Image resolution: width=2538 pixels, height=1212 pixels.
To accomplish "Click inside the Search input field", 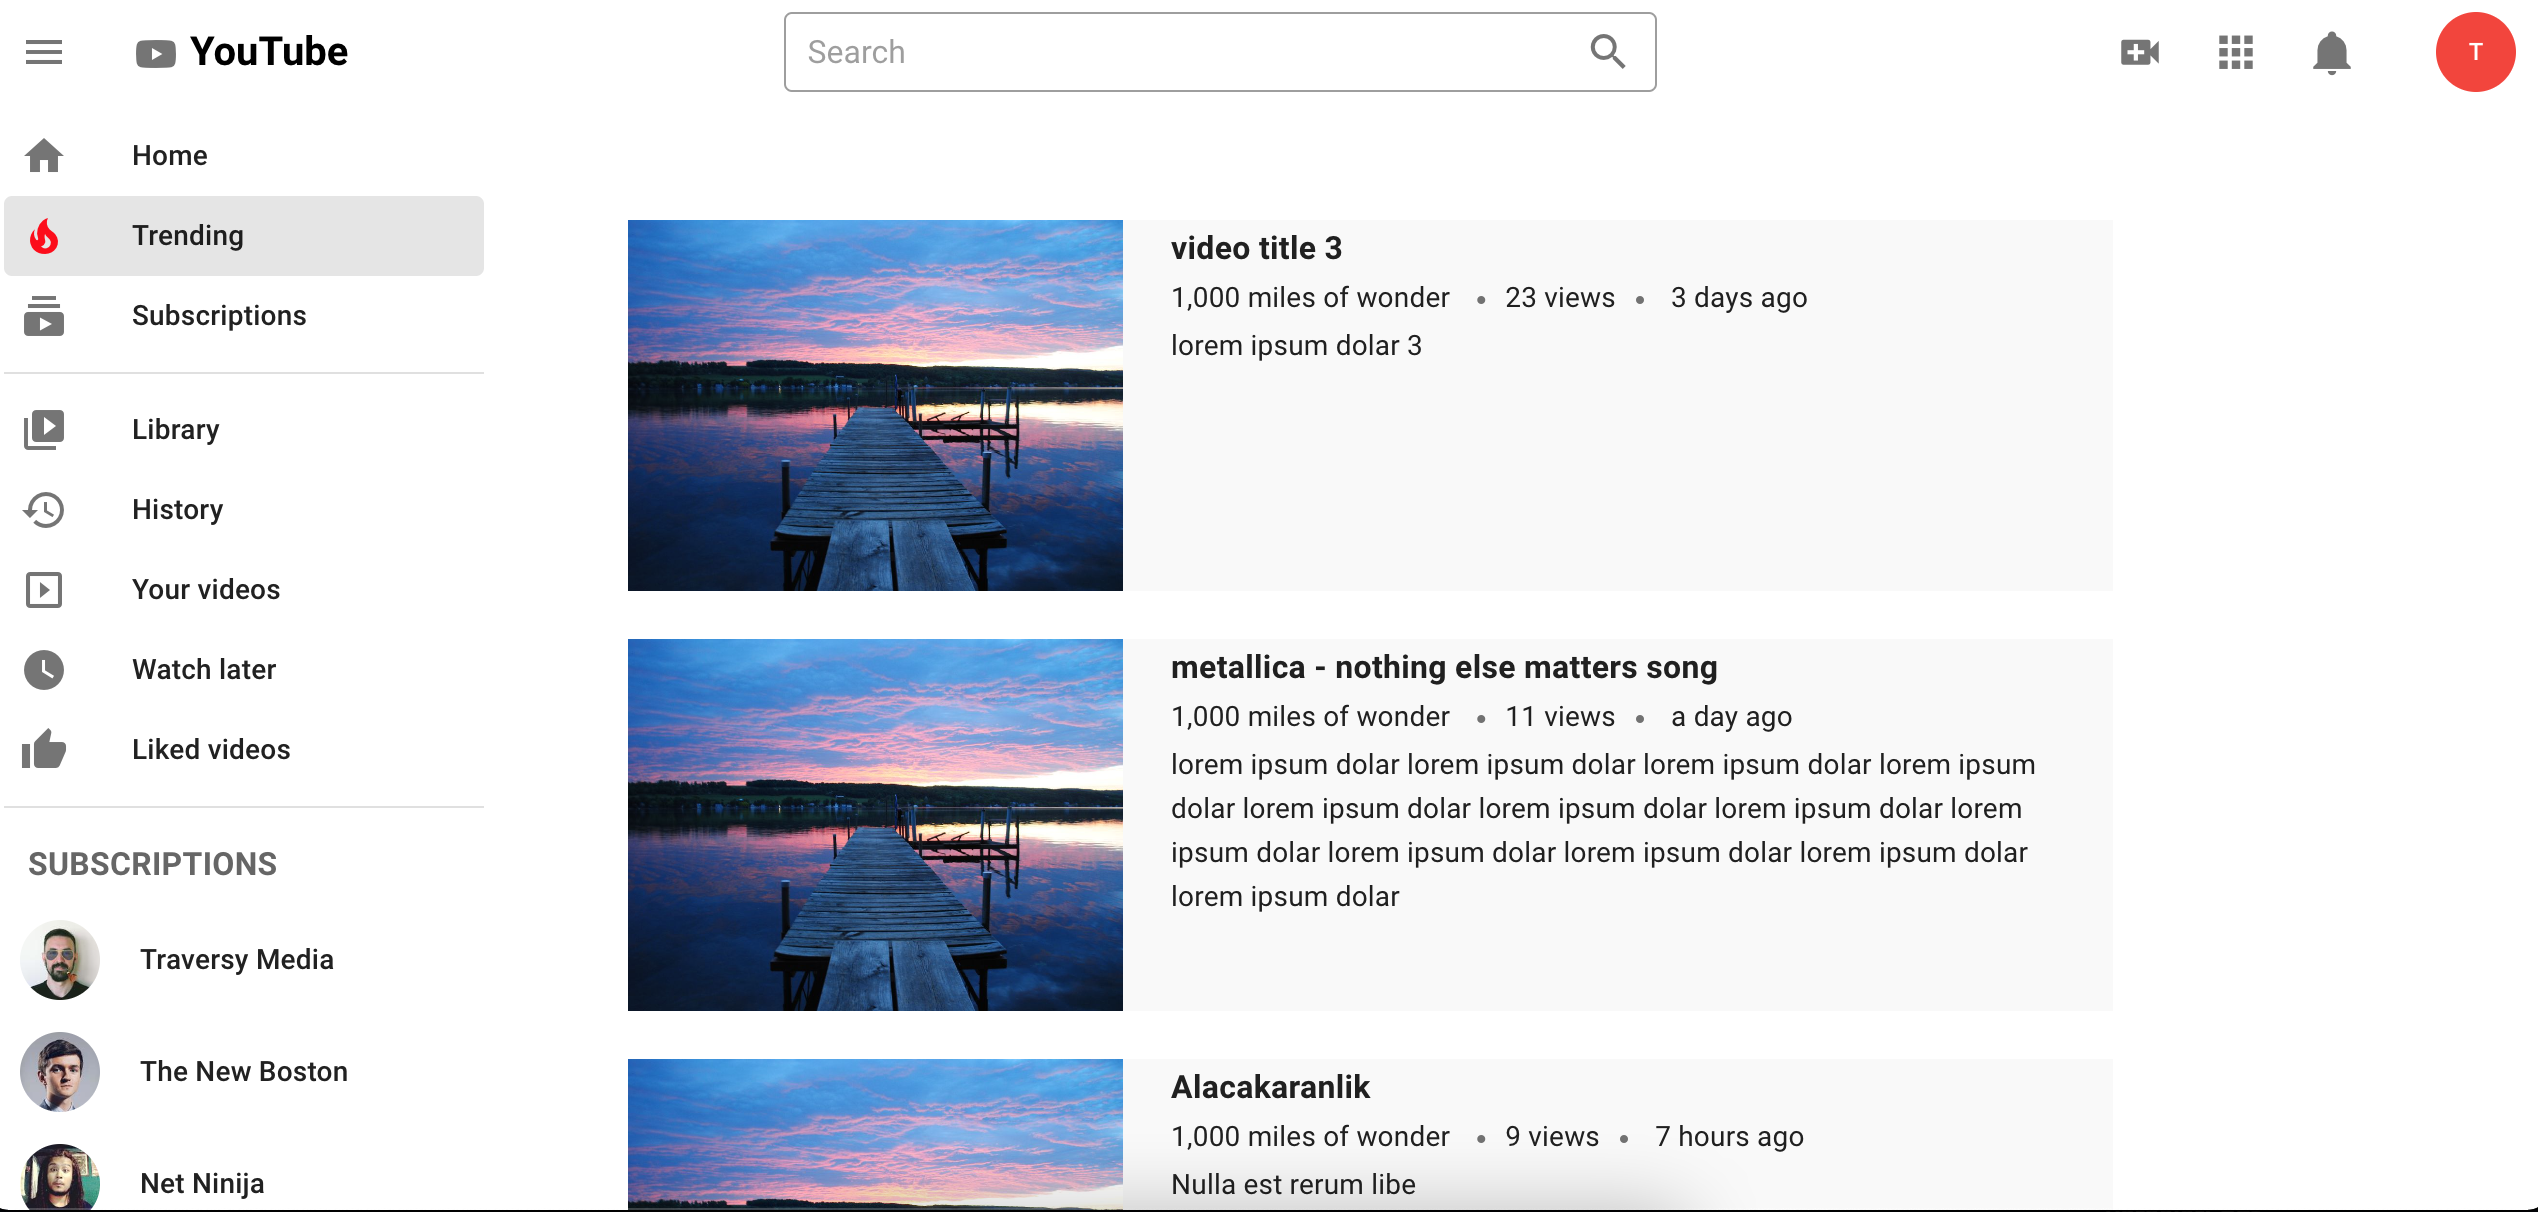I will point(1100,51).
